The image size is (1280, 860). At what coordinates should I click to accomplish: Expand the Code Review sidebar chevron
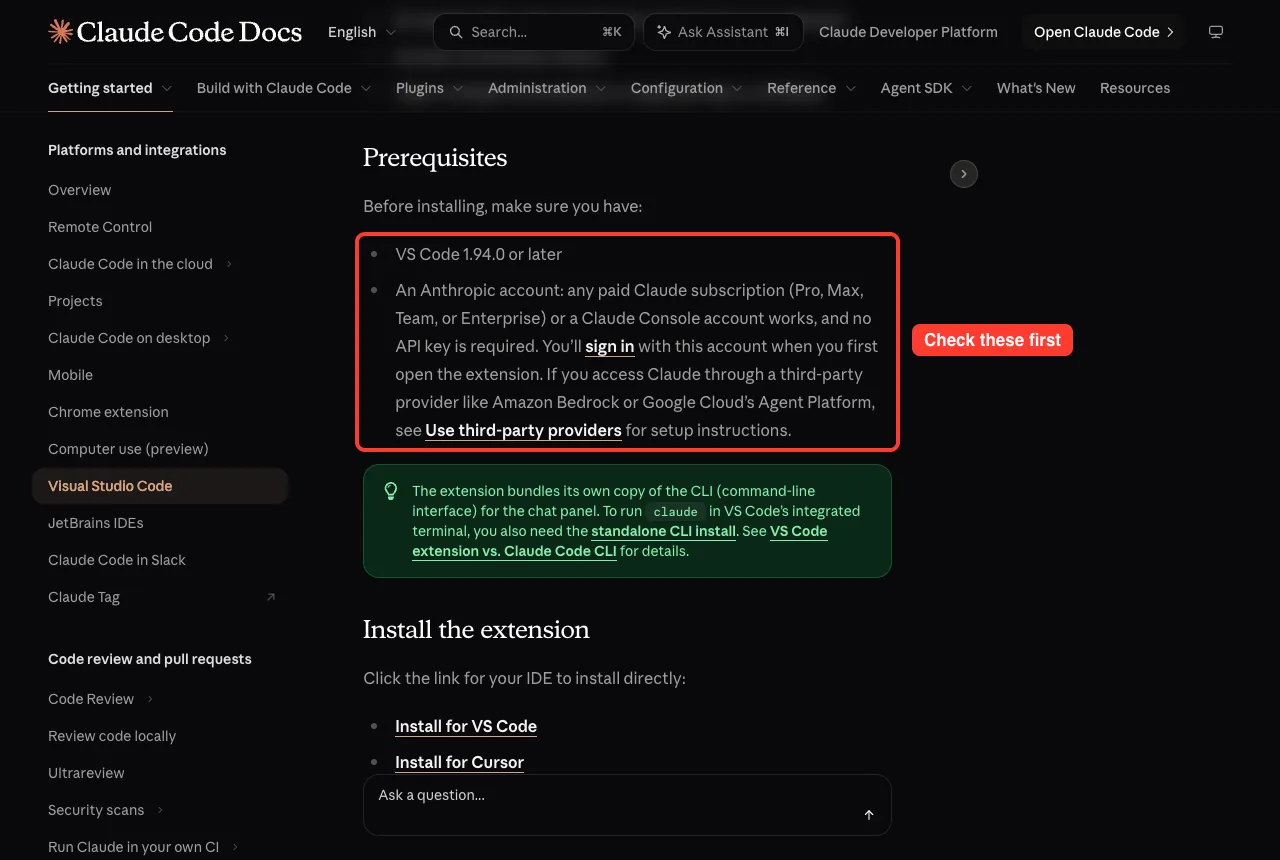[x=150, y=699]
